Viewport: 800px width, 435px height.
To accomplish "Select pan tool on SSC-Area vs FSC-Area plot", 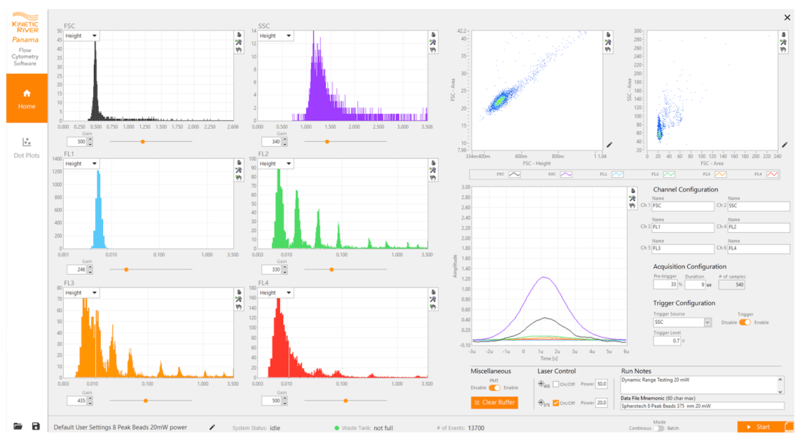I will (x=783, y=49).
